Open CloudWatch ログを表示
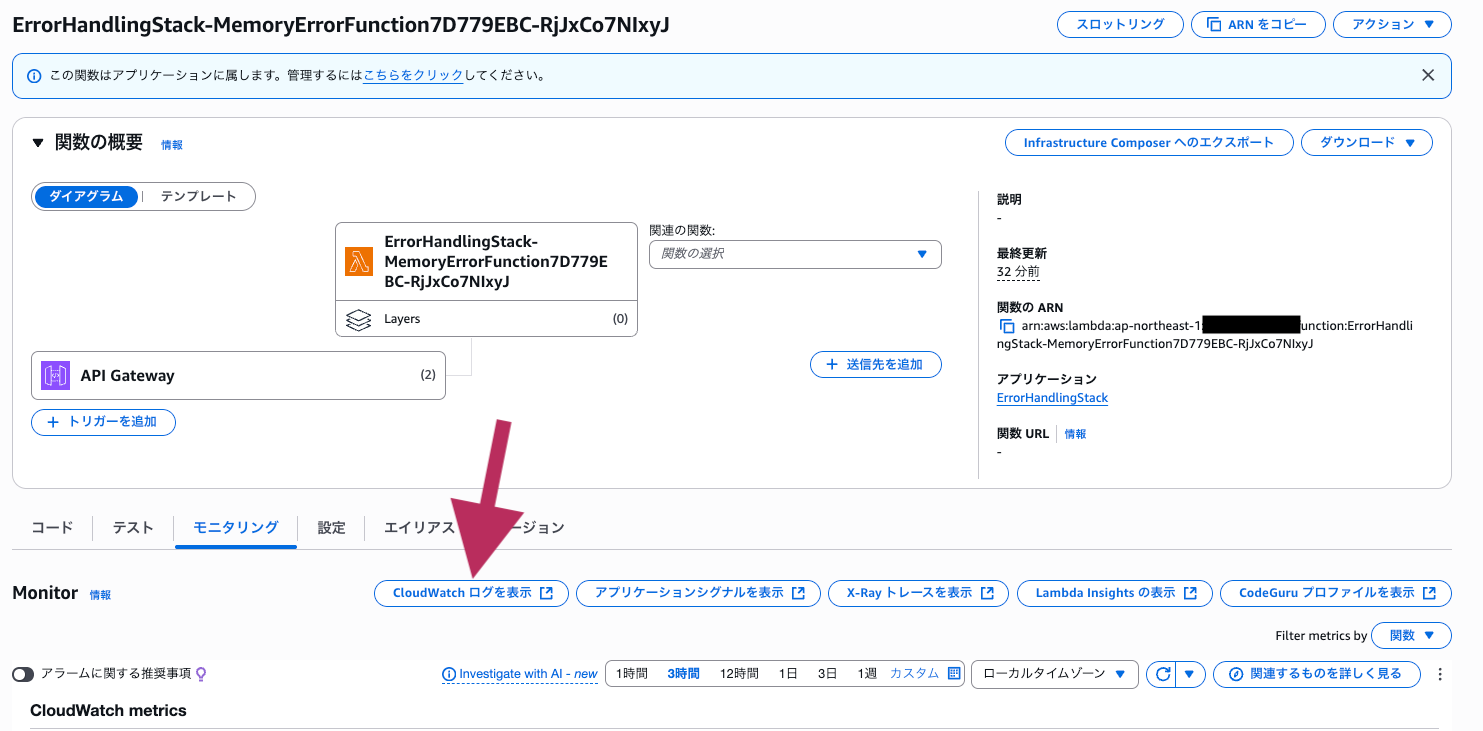1483x731 pixels. pyautogui.click(x=471, y=593)
